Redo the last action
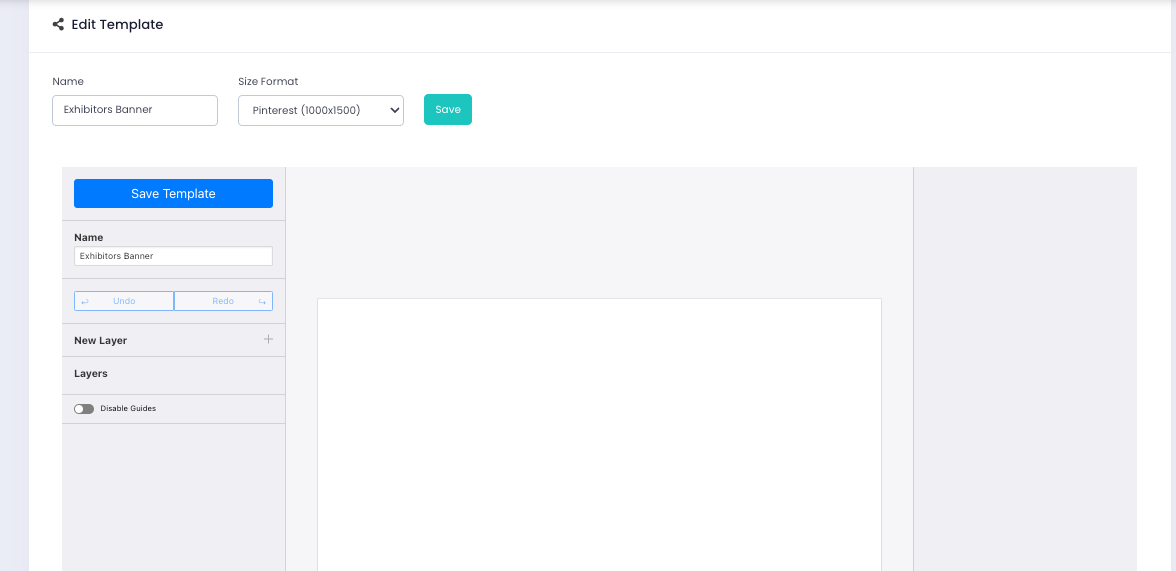Image resolution: width=1176 pixels, height=571 pixels. 223,301
